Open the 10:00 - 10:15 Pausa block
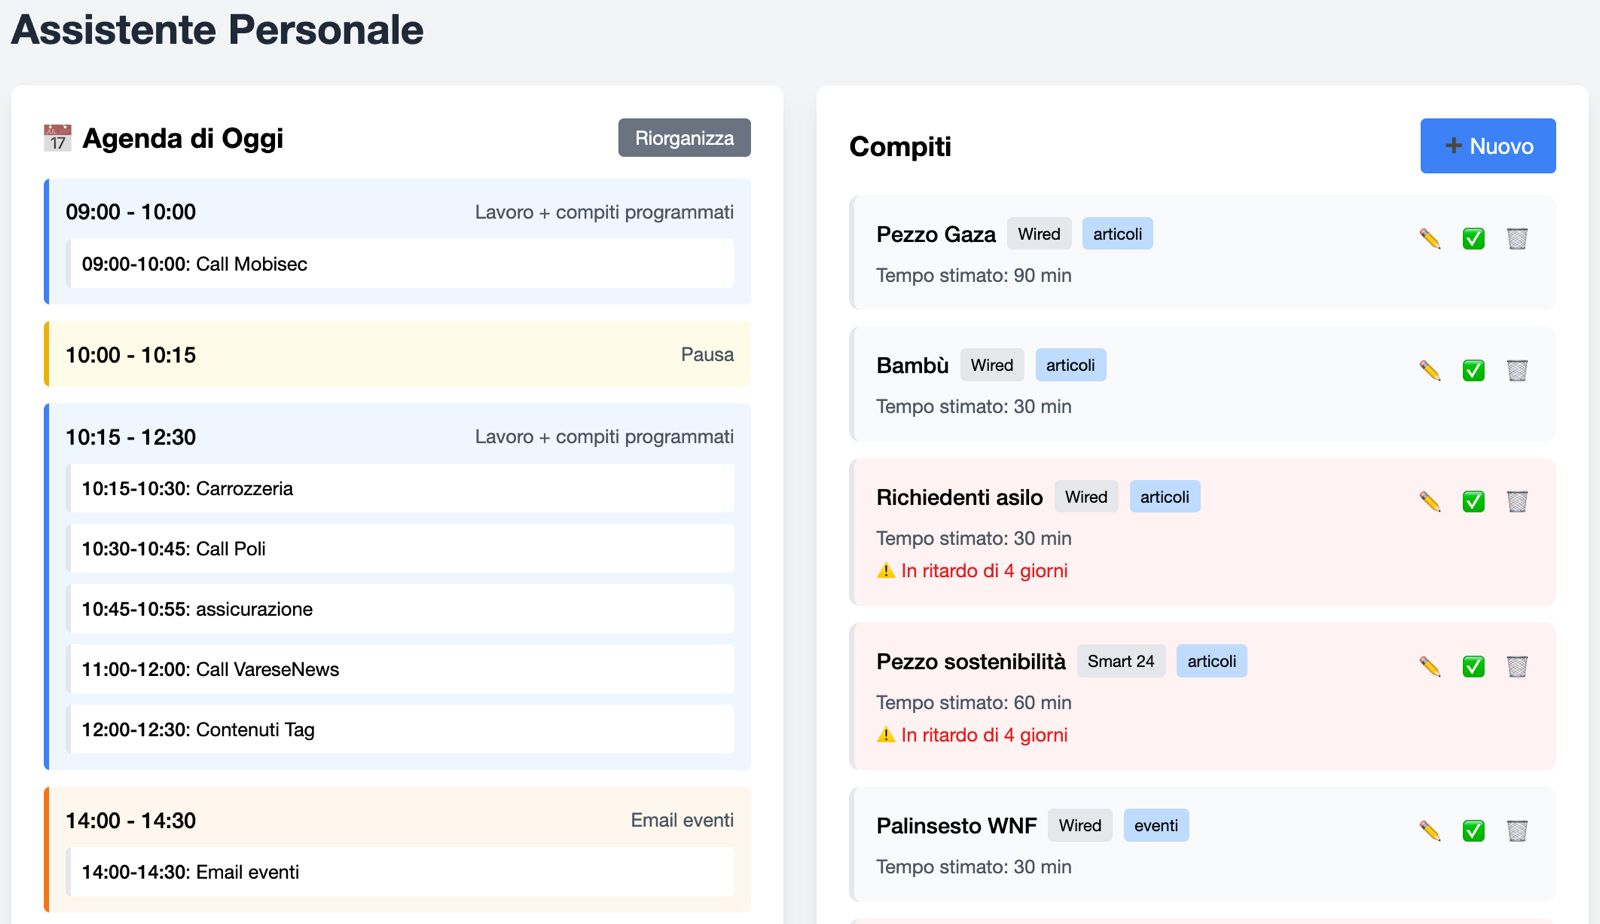This screenshot has height=924, width=1600. tap(398, 355)
